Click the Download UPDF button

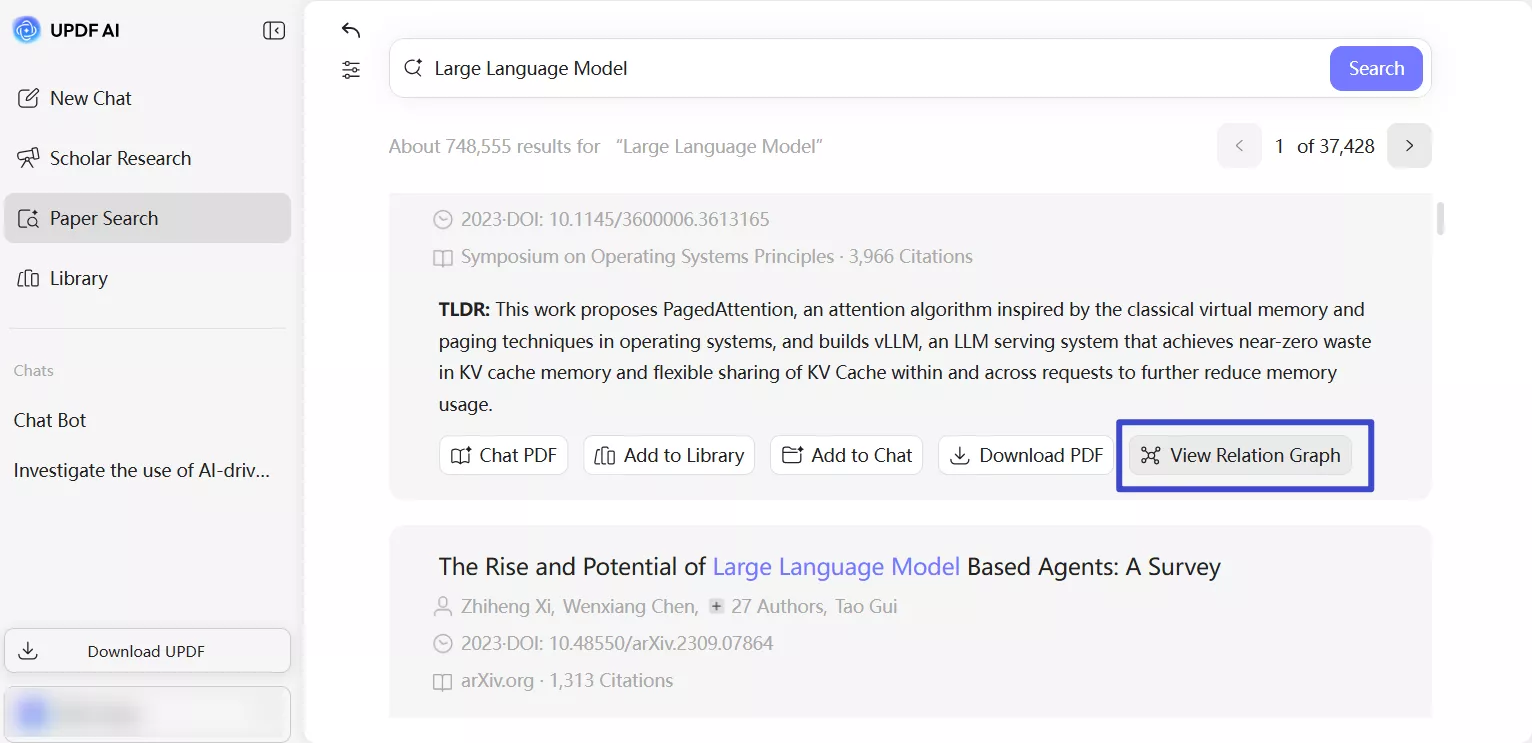(x=146, y=651)
